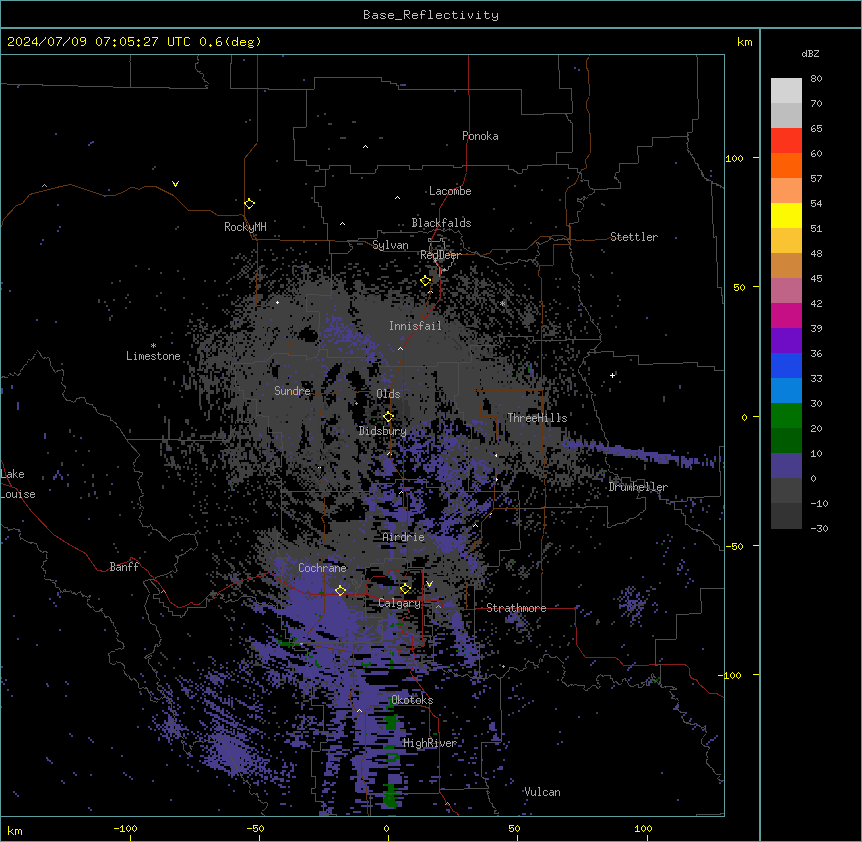Click the RedDeer city label
This screenshot has width=862, height=842.
tap(440, 255)
